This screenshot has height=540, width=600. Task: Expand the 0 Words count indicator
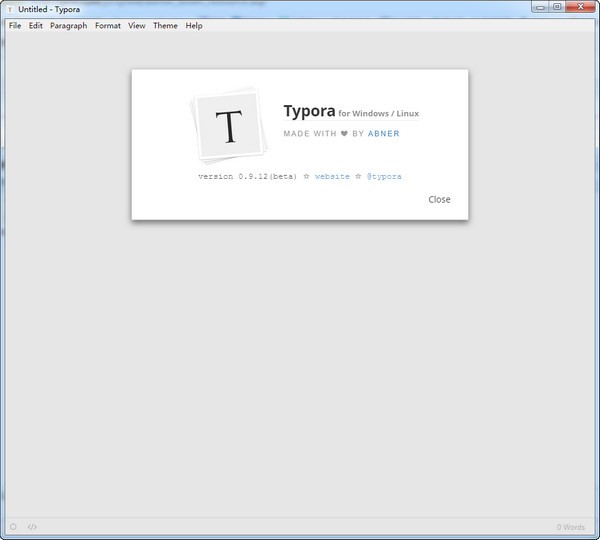point(571,527)
